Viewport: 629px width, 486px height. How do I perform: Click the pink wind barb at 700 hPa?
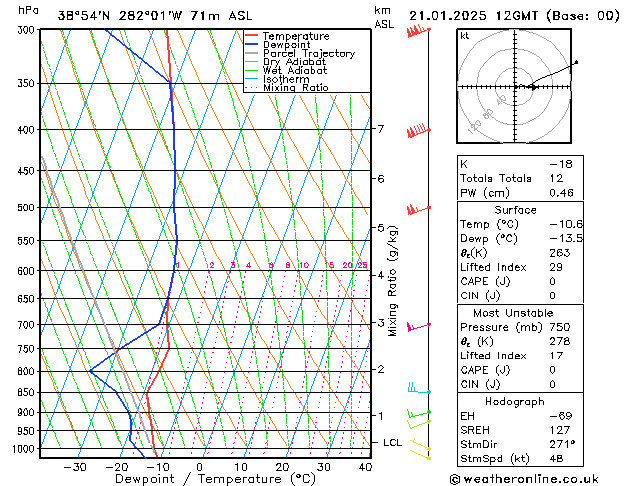point(418,326)
